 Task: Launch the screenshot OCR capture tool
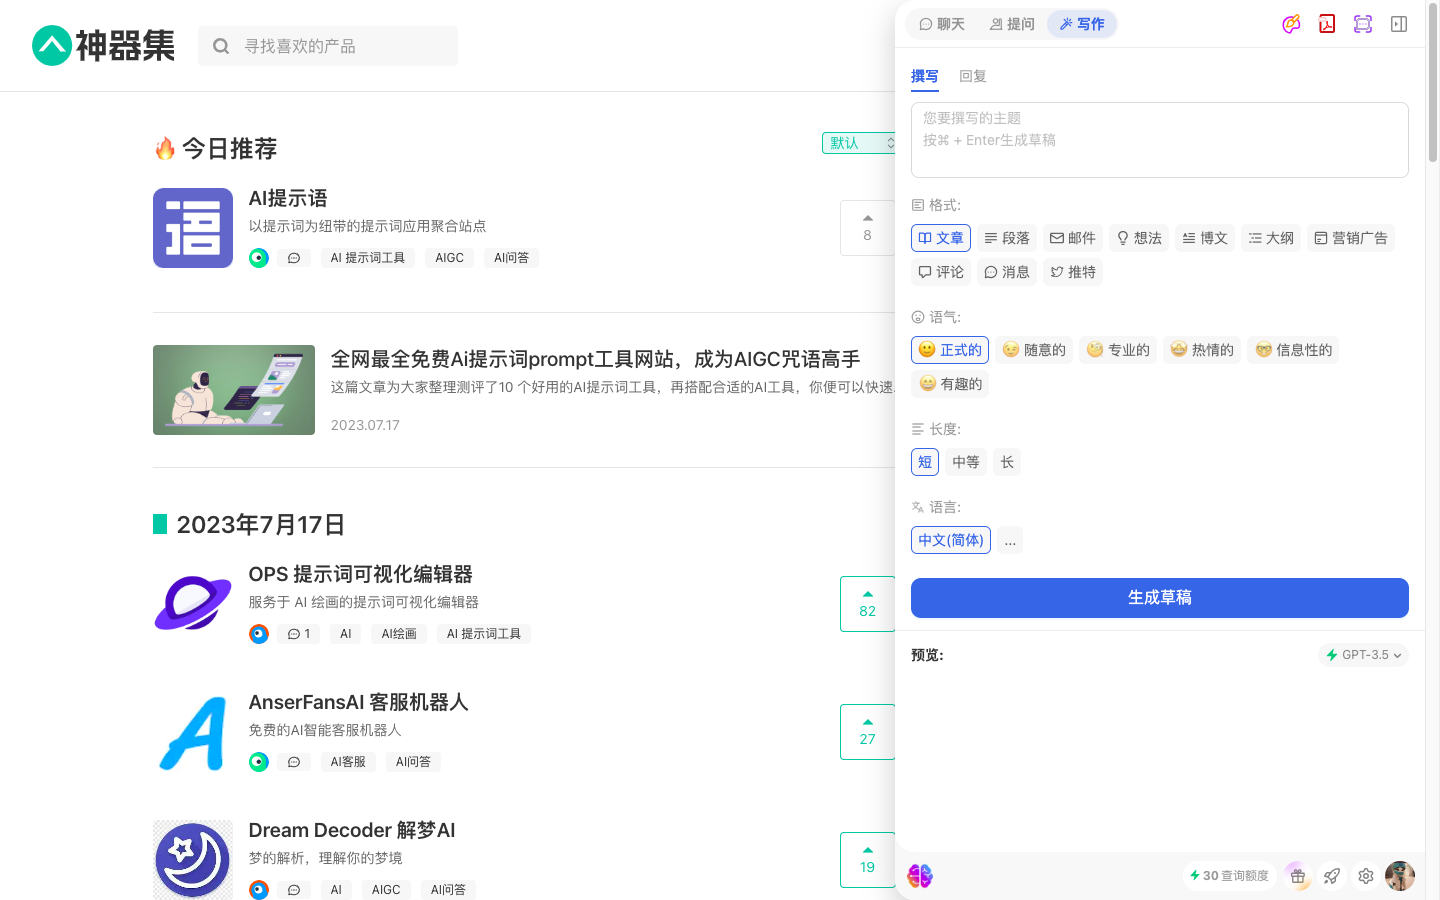point(1363,23)
